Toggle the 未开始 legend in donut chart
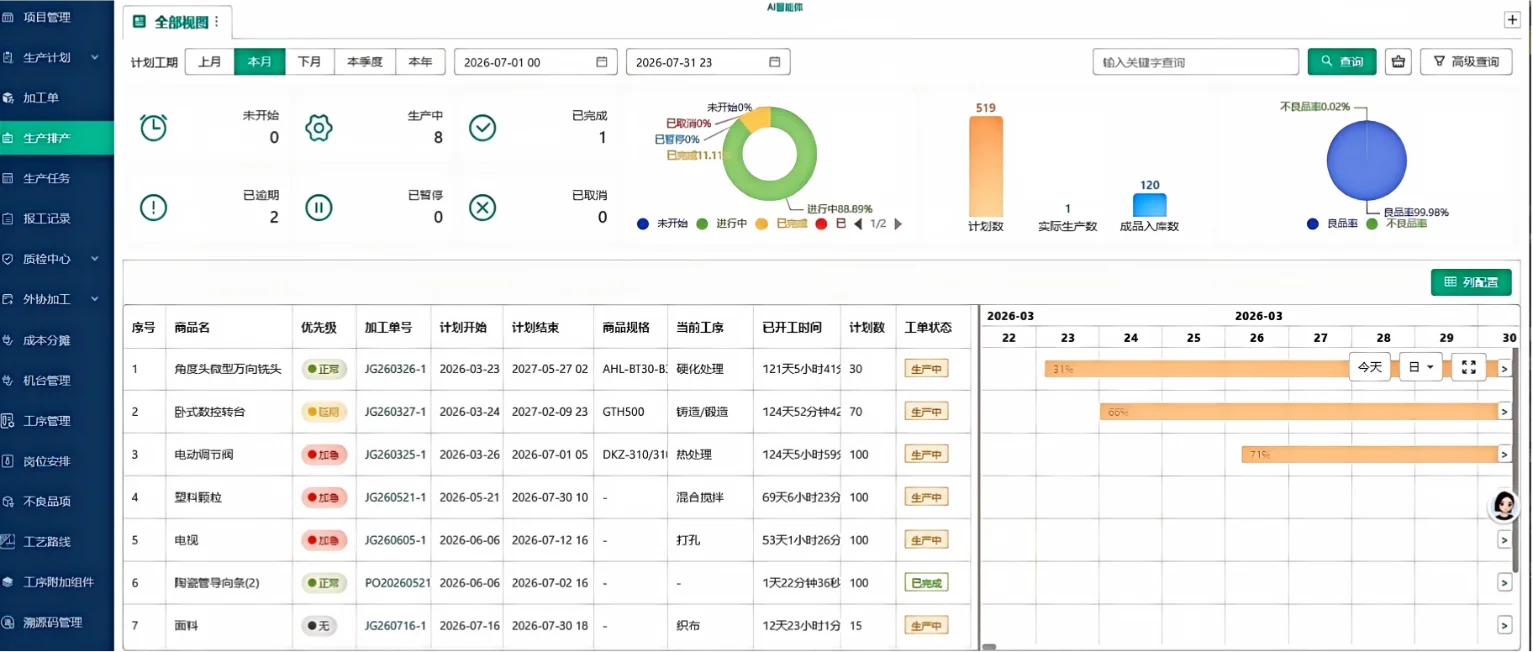Image resolution: width=1533 pixels, height=652 pixels. 663,224
